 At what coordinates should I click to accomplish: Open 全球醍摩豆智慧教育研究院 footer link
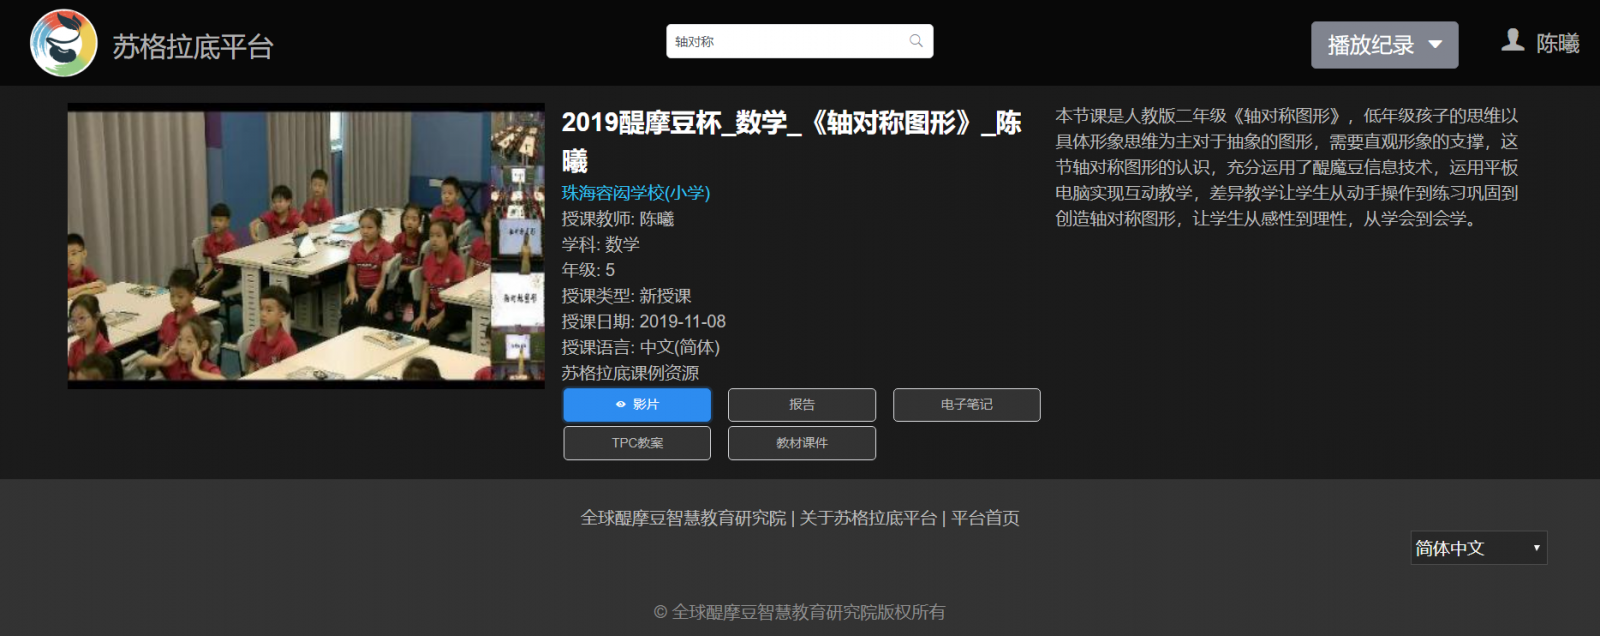683,518
